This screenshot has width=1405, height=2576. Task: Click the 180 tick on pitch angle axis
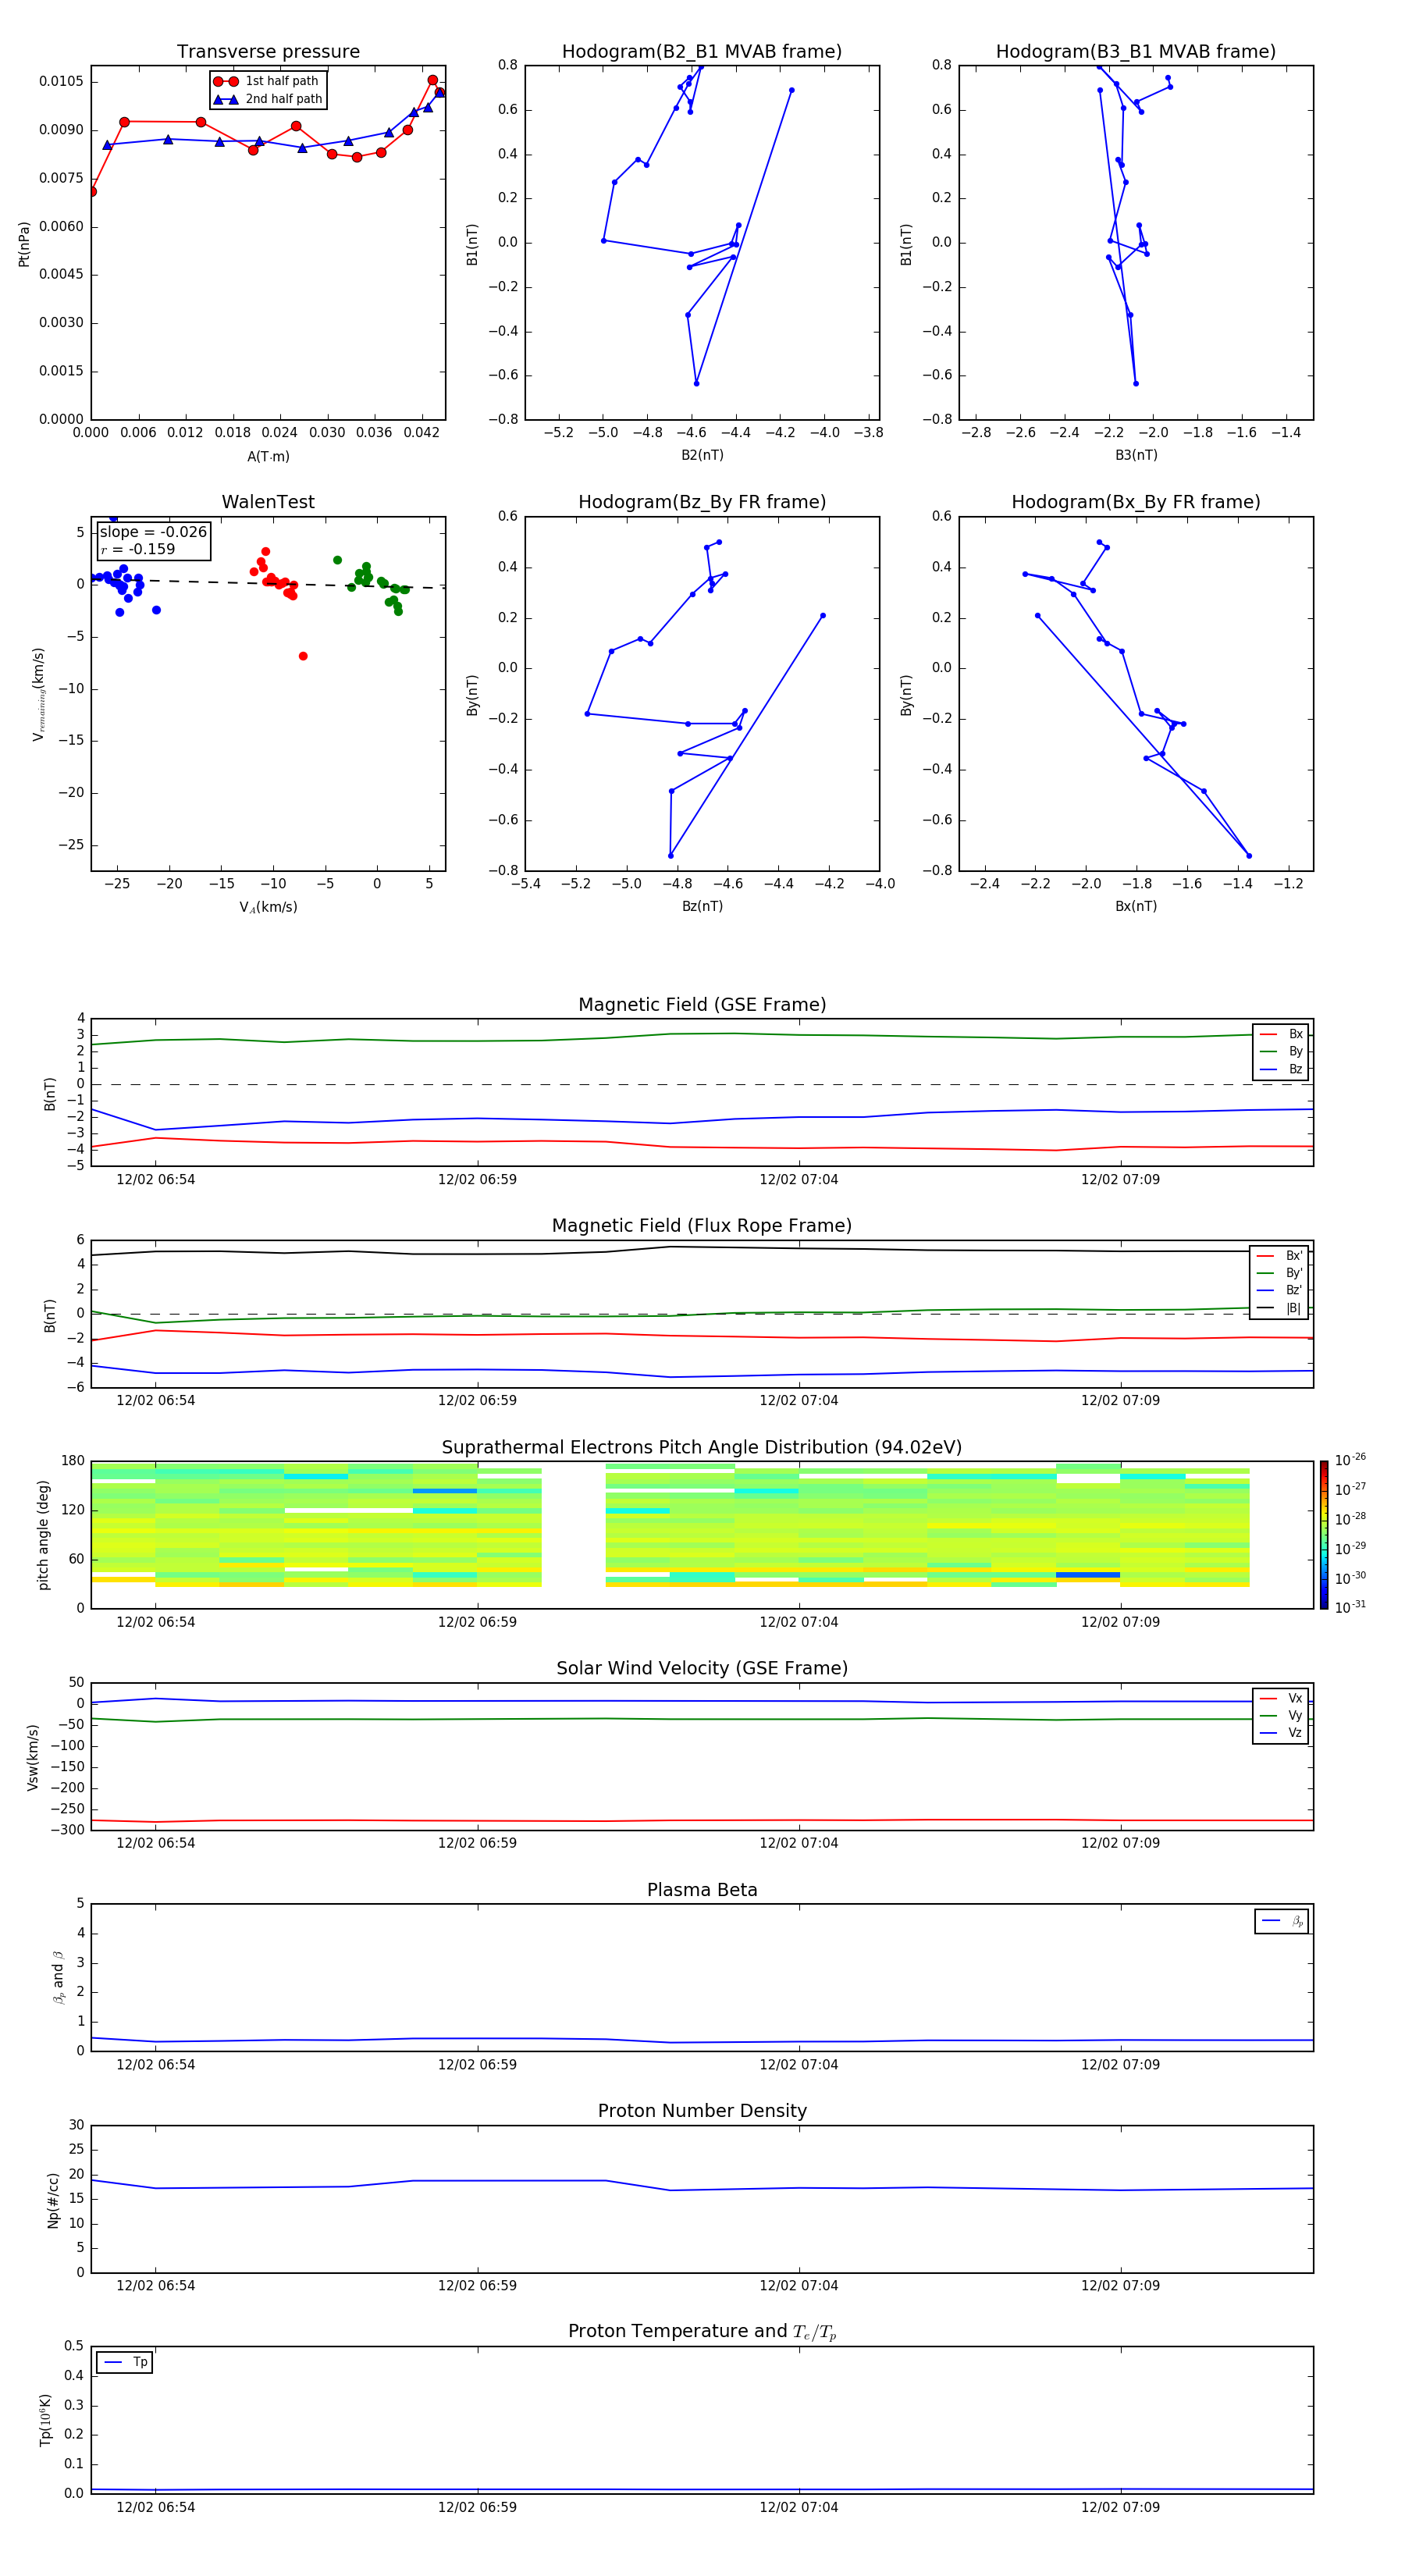[73, 1461]
